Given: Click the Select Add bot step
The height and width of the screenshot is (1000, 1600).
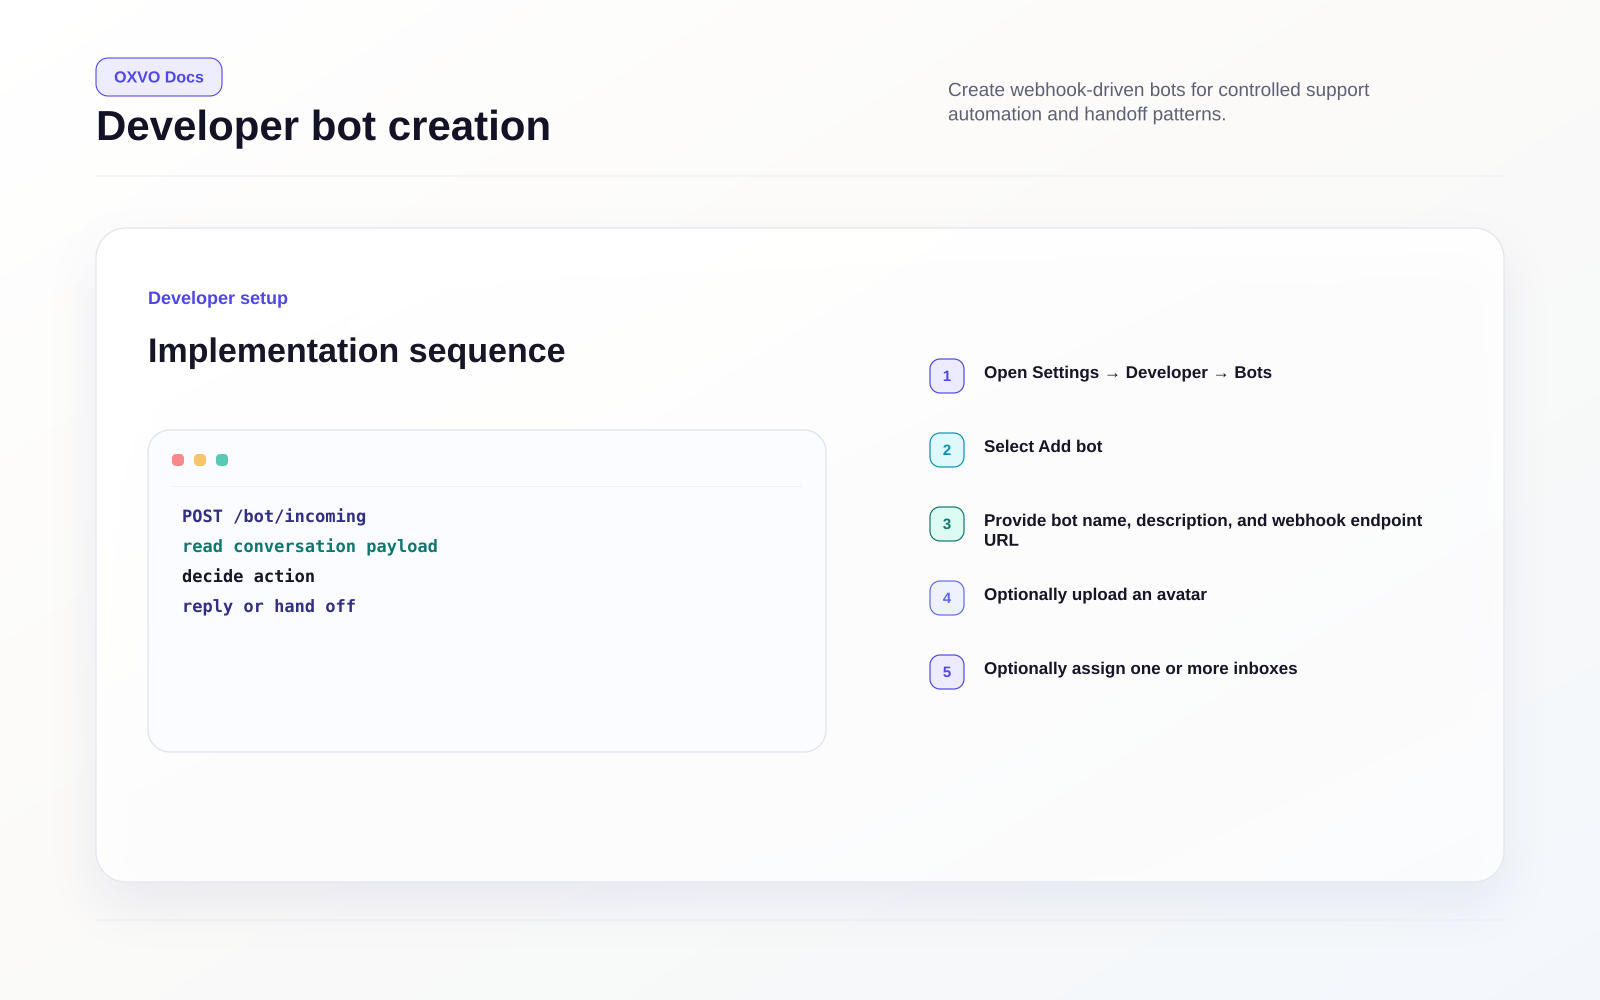Looking at the screenshot, I should tap(1043, 447).
